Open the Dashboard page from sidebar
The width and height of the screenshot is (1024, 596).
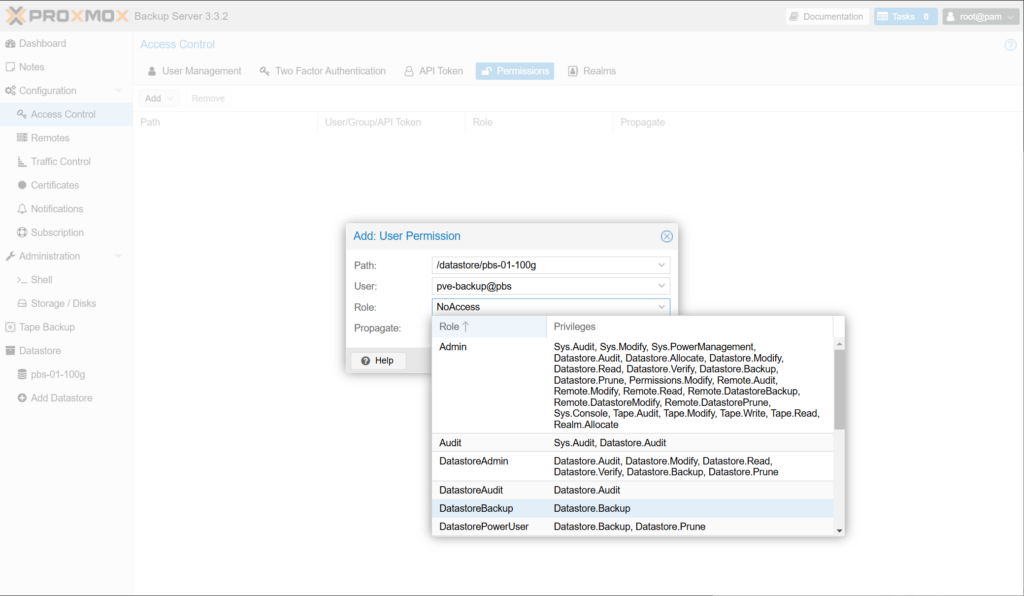pyautogui.click(x=41, y=44)
